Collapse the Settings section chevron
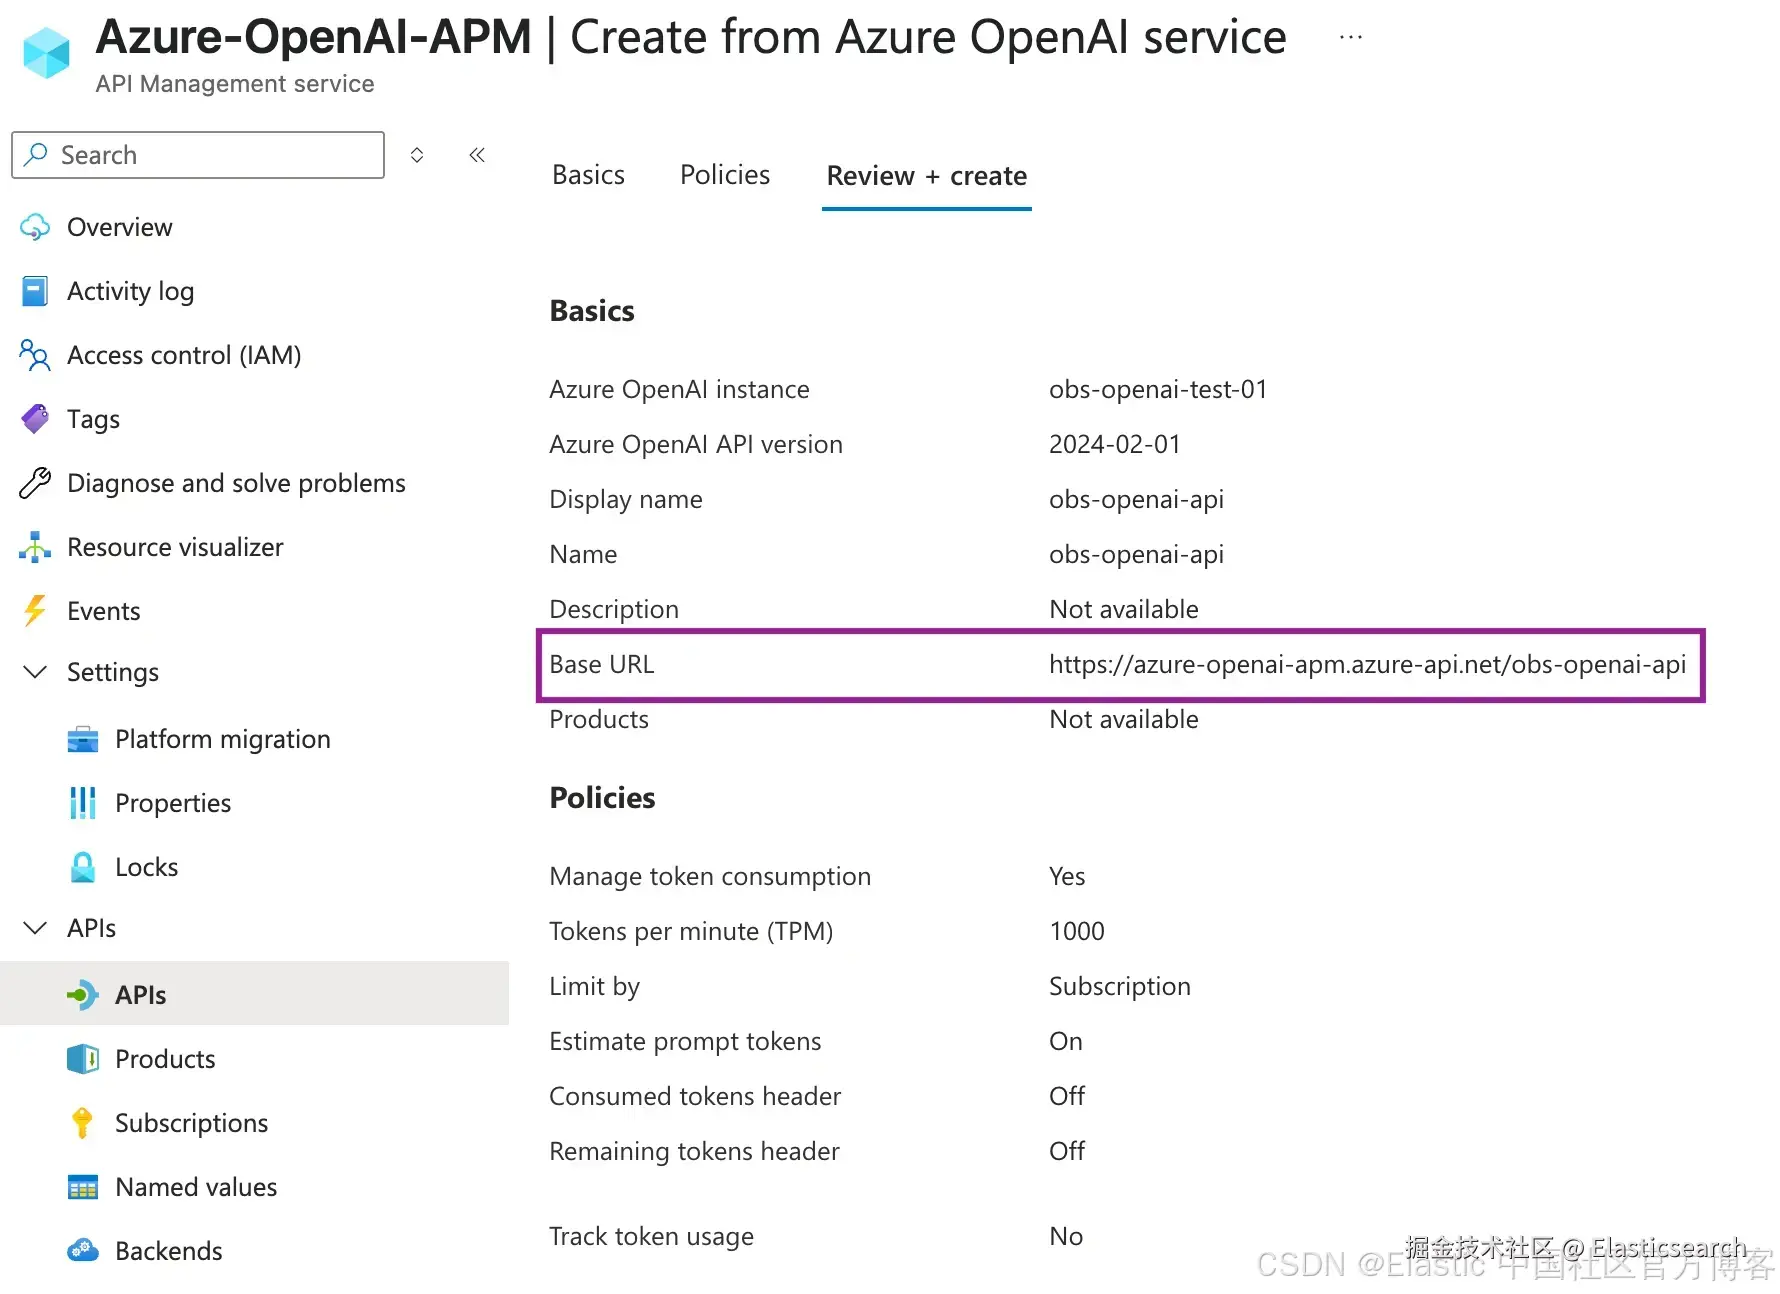Image resolution: width=1780 pixels, height=1294 pixels. [x=35, y=672]
